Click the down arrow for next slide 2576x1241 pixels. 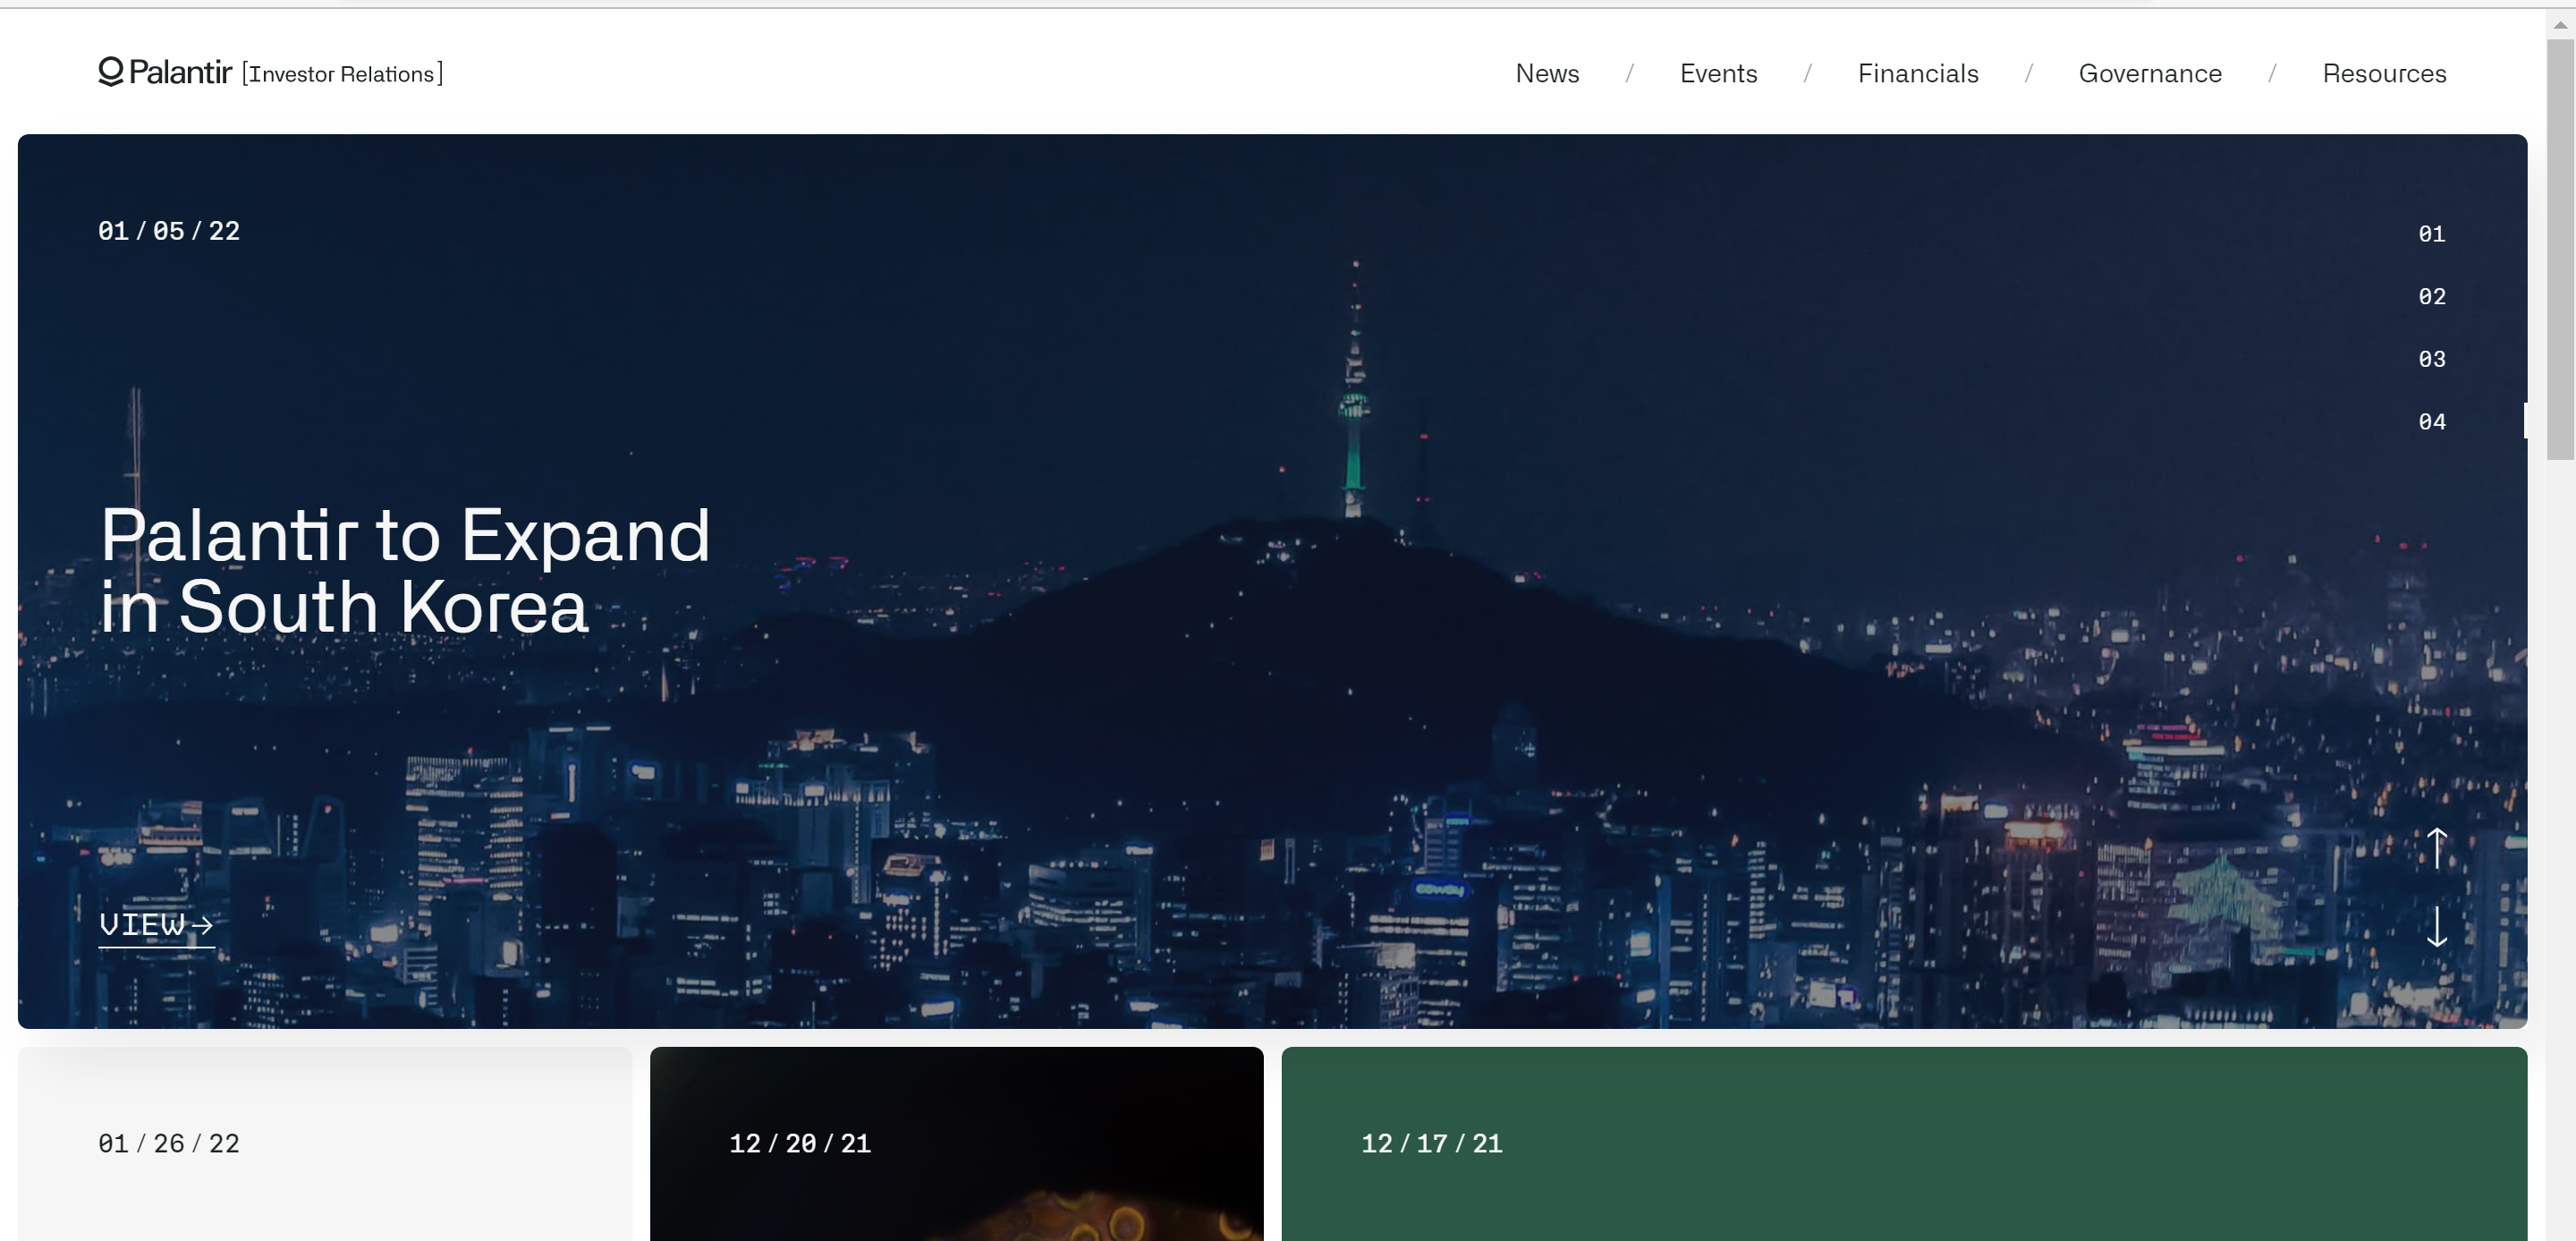2437,927
